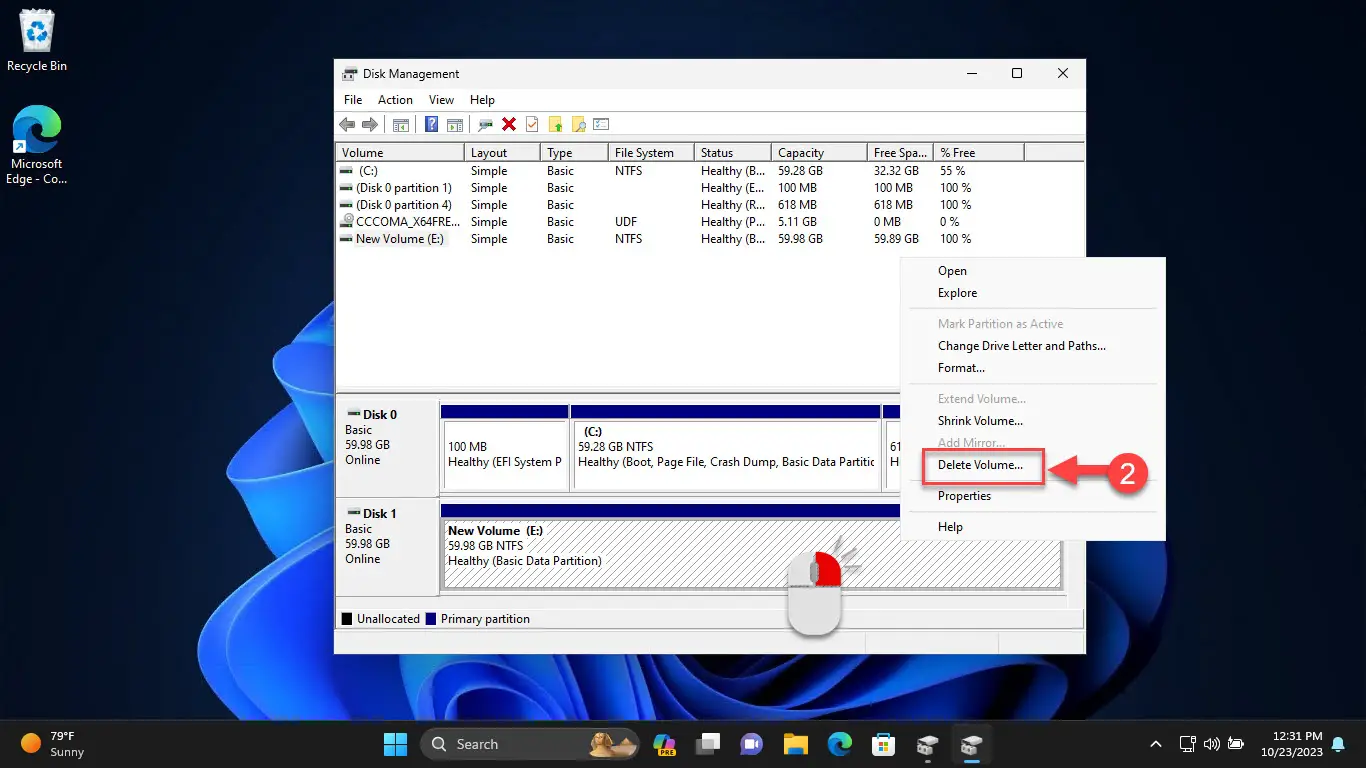1366x768 pixels.
Task: Select the New Volume (E:) list row
Action: pos(710,239)
